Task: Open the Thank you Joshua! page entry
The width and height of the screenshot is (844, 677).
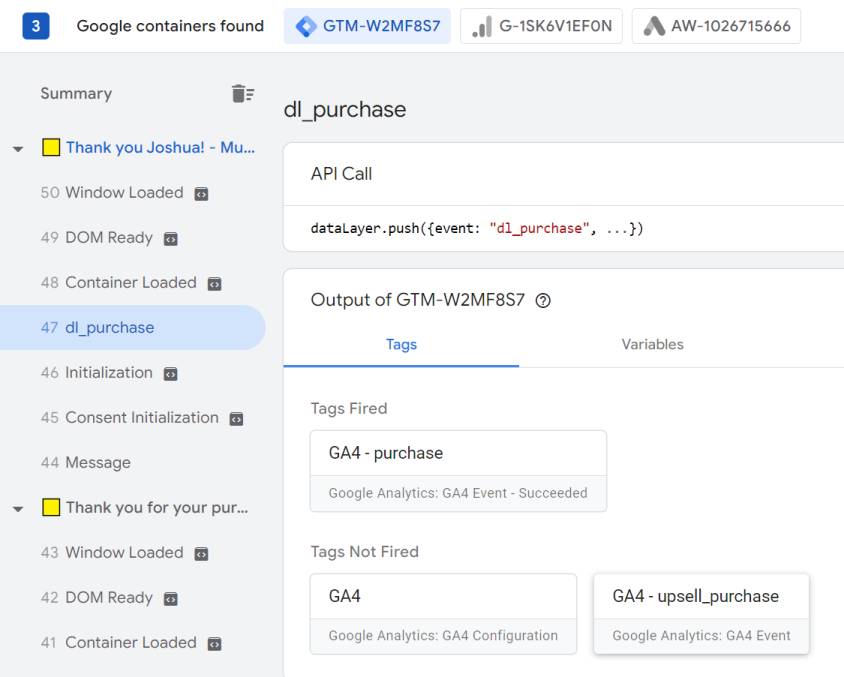Action: [160, 147]
